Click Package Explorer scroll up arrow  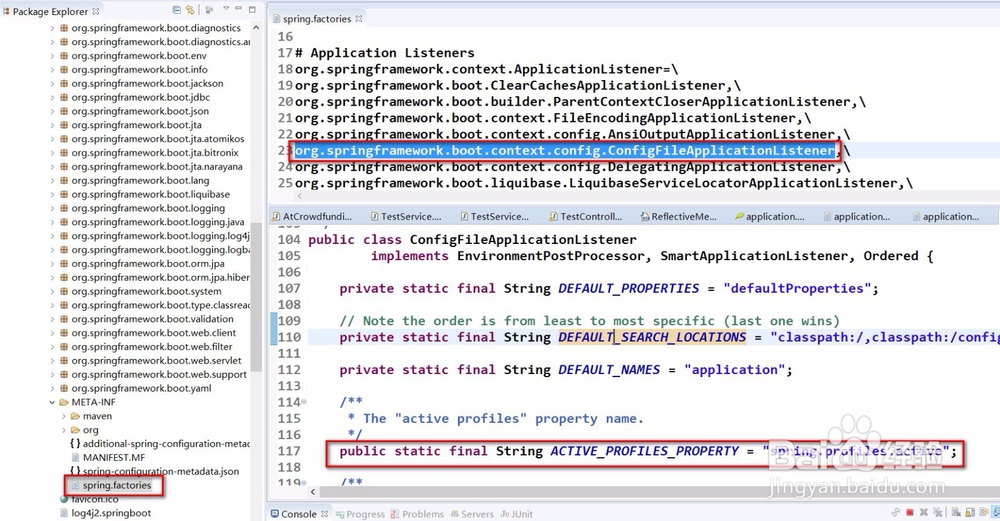[x=256, y=28]
